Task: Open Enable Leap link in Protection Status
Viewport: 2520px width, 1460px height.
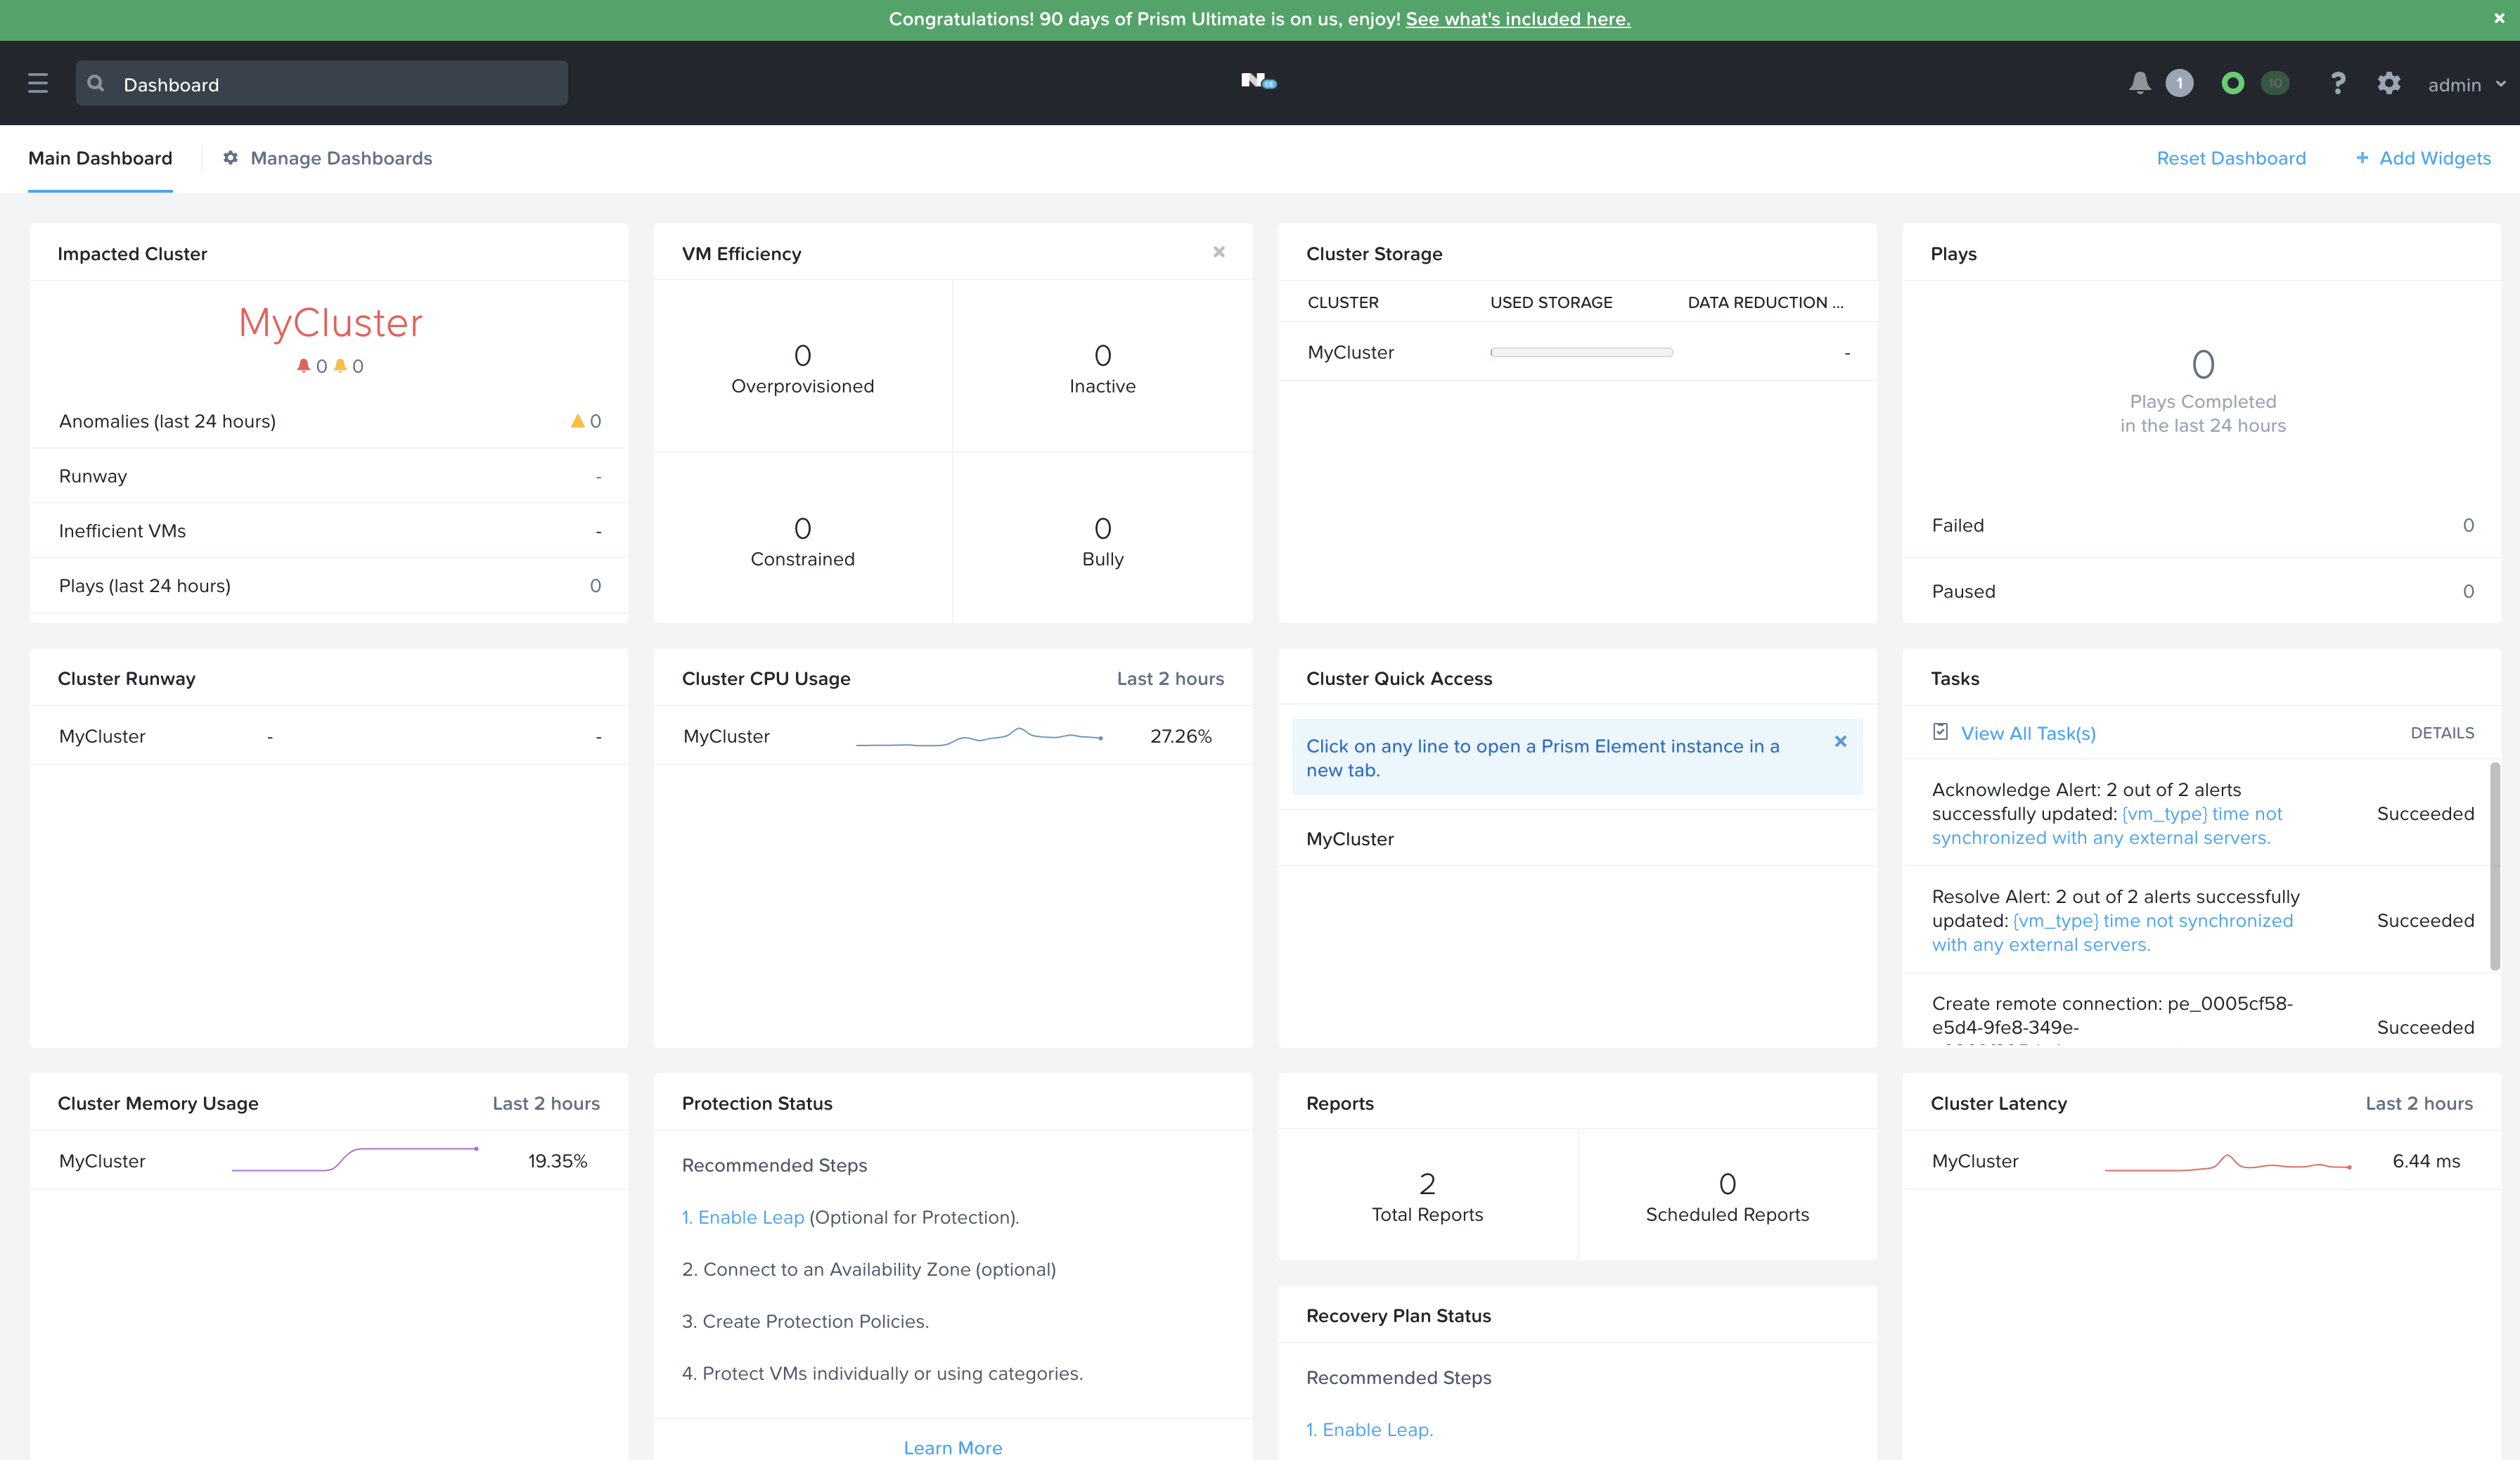Action: [x=743, y=1217]
